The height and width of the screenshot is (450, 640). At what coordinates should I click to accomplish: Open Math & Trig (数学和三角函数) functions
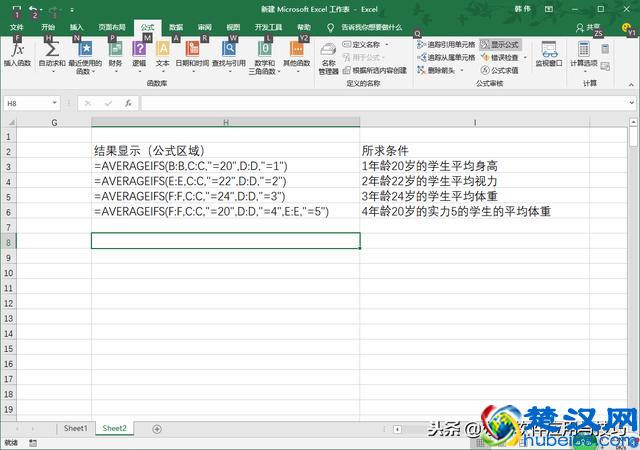[x=264, y=57]
